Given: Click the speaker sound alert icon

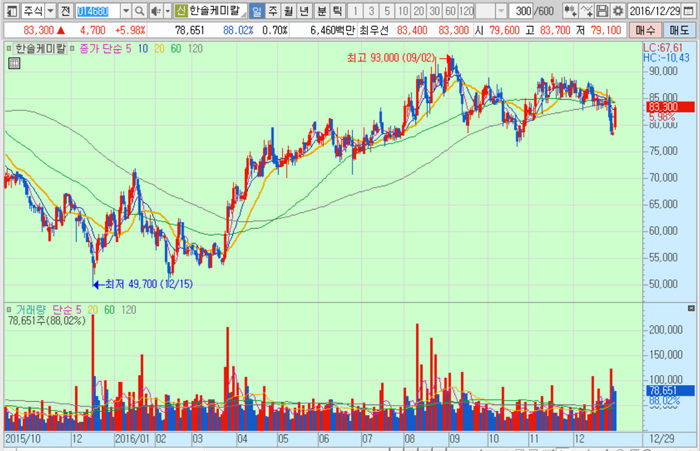Looking at the screenshot, I should (155, 10).
